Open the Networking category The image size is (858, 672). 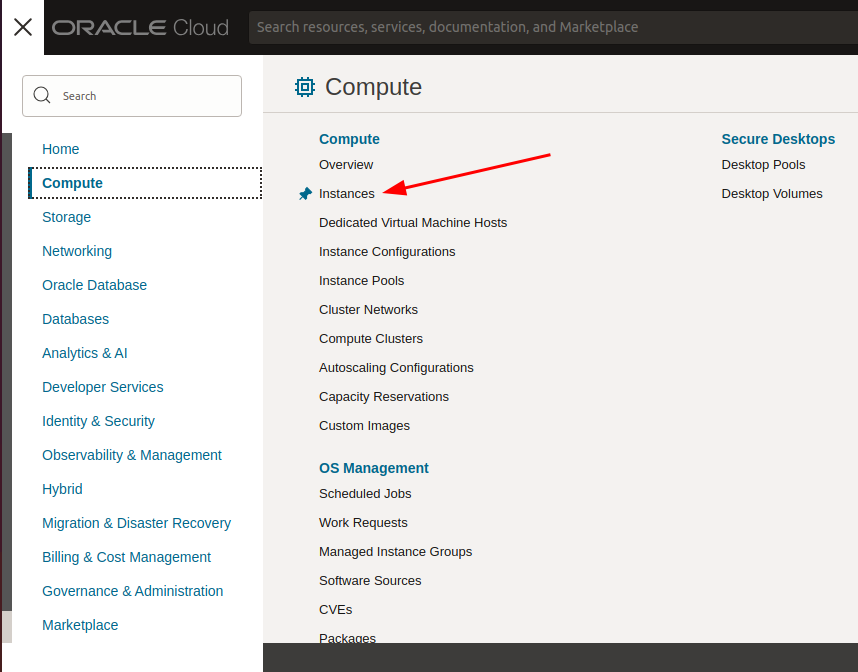[77, 251]
